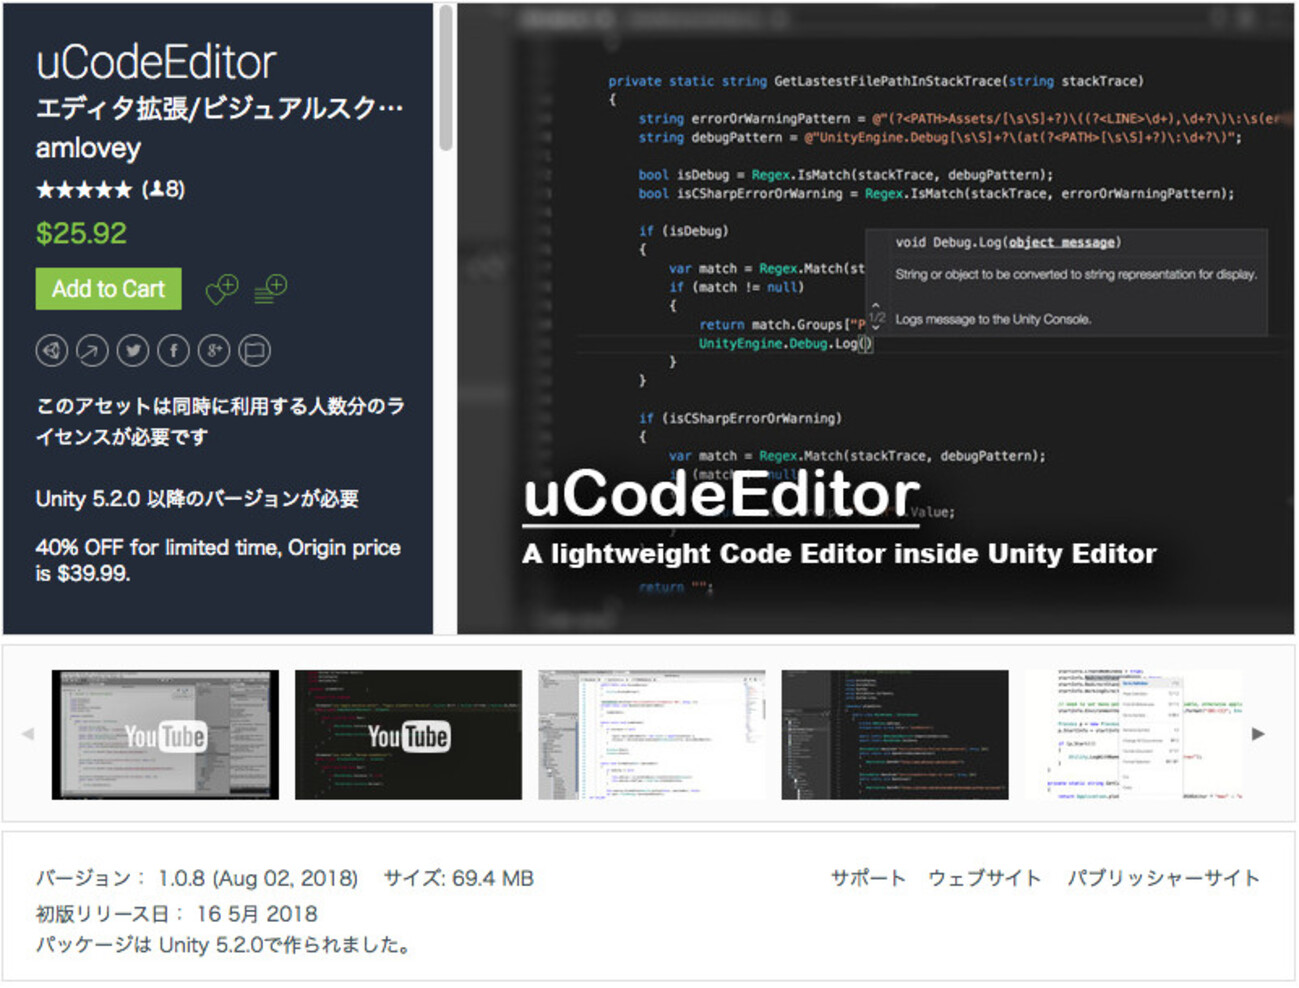Show previous thumbnails with left arrow
1299x988 pixels.
point(28,734)
